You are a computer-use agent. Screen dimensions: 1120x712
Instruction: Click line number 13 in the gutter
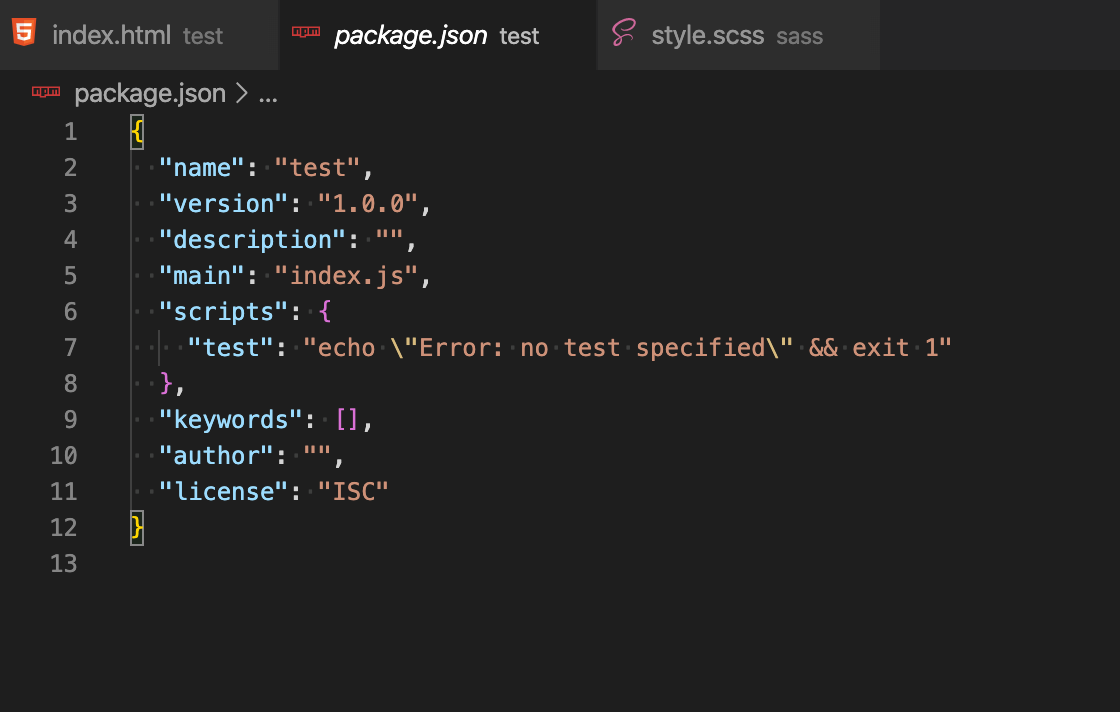click(63, 564)
